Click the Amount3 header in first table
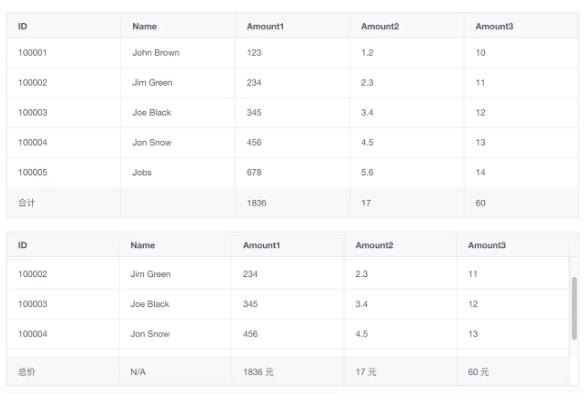The height and width of the screenshot is (404, 587). (494, 27)
